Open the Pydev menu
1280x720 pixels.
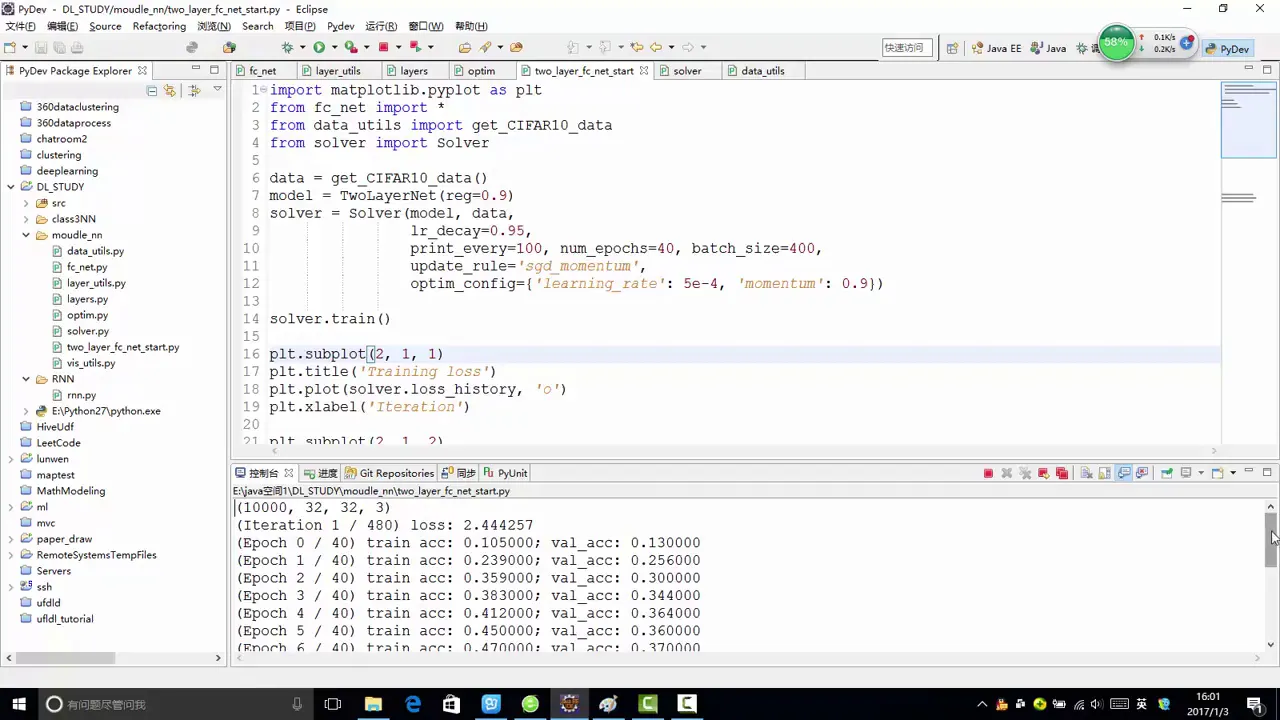(340, 26)
